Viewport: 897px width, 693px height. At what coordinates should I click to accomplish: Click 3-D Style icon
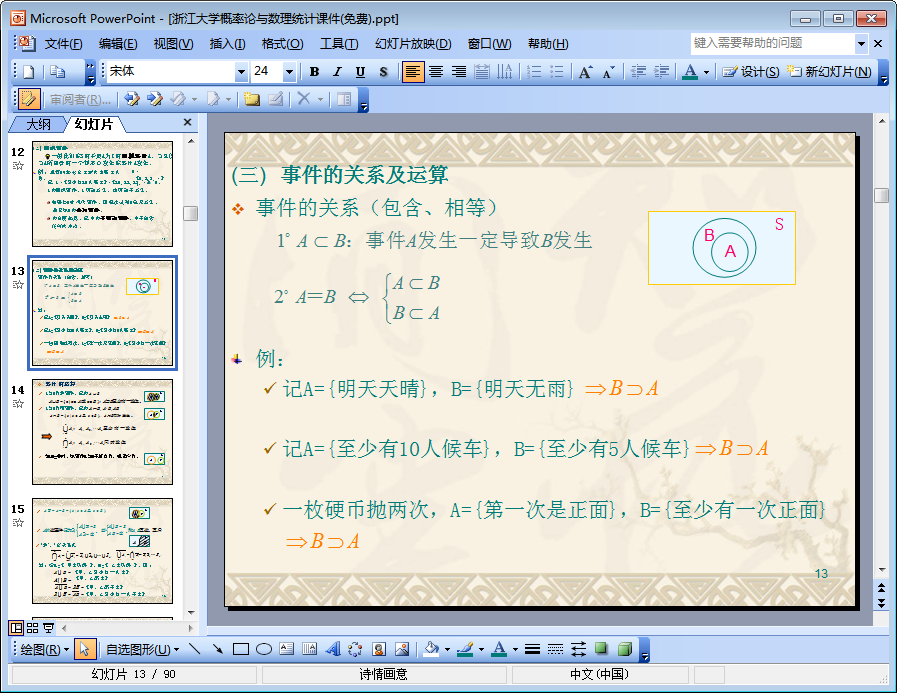click(x=625, y=649)
